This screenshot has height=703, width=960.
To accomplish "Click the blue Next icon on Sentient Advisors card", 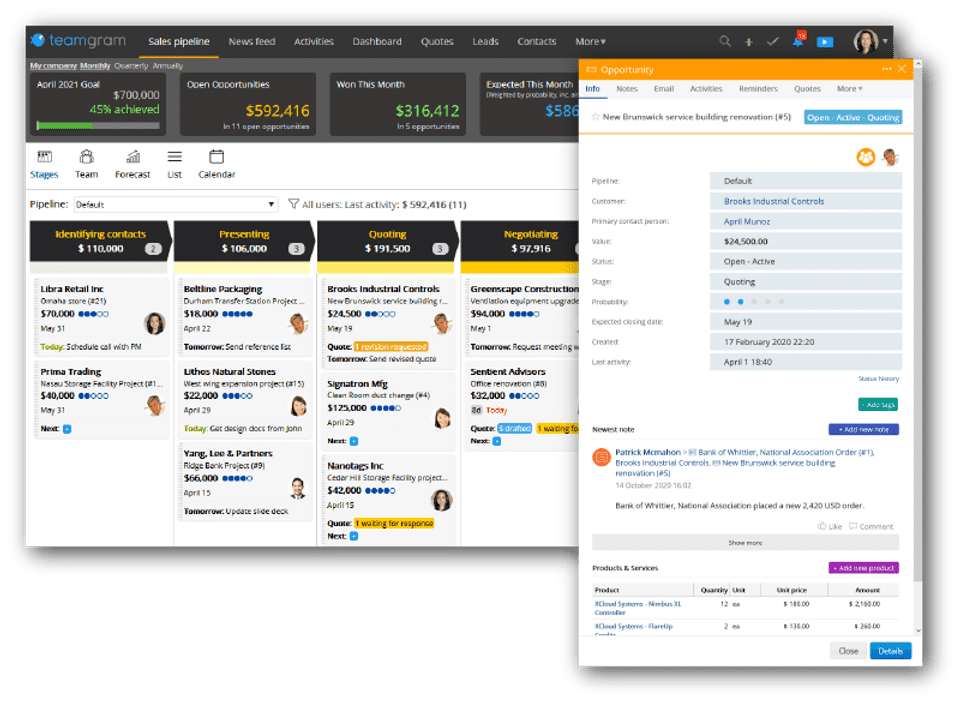I will pyautogui.click(x=497, y=441).
